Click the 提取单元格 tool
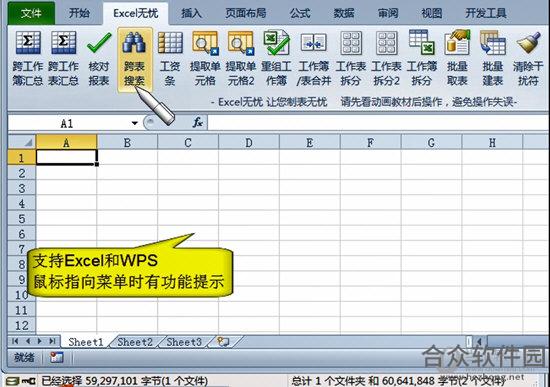Viewport: 550px width, 387px height. [x=205, y=59]
